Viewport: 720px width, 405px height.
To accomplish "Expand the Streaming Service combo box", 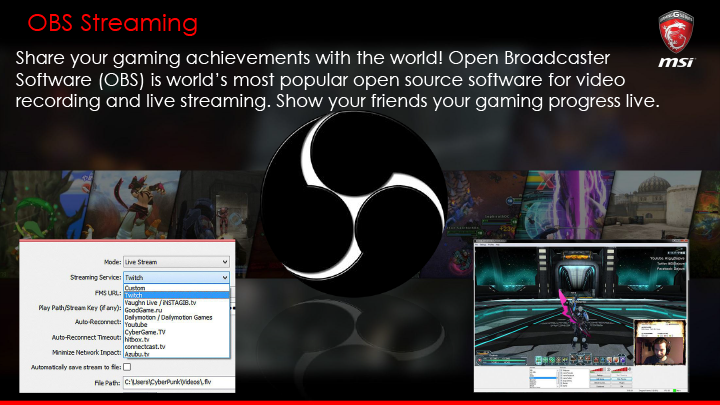I will [x=176, y=277].
